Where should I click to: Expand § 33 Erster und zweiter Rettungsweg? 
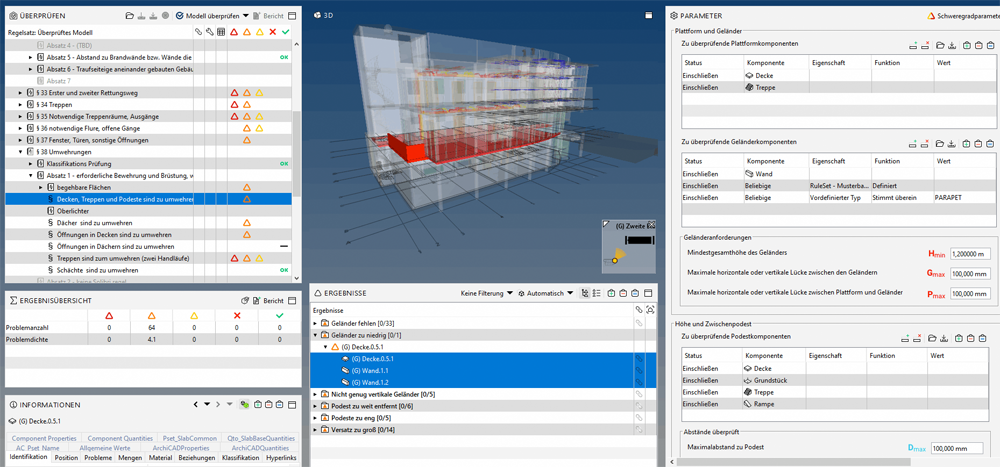pos(20,93)
